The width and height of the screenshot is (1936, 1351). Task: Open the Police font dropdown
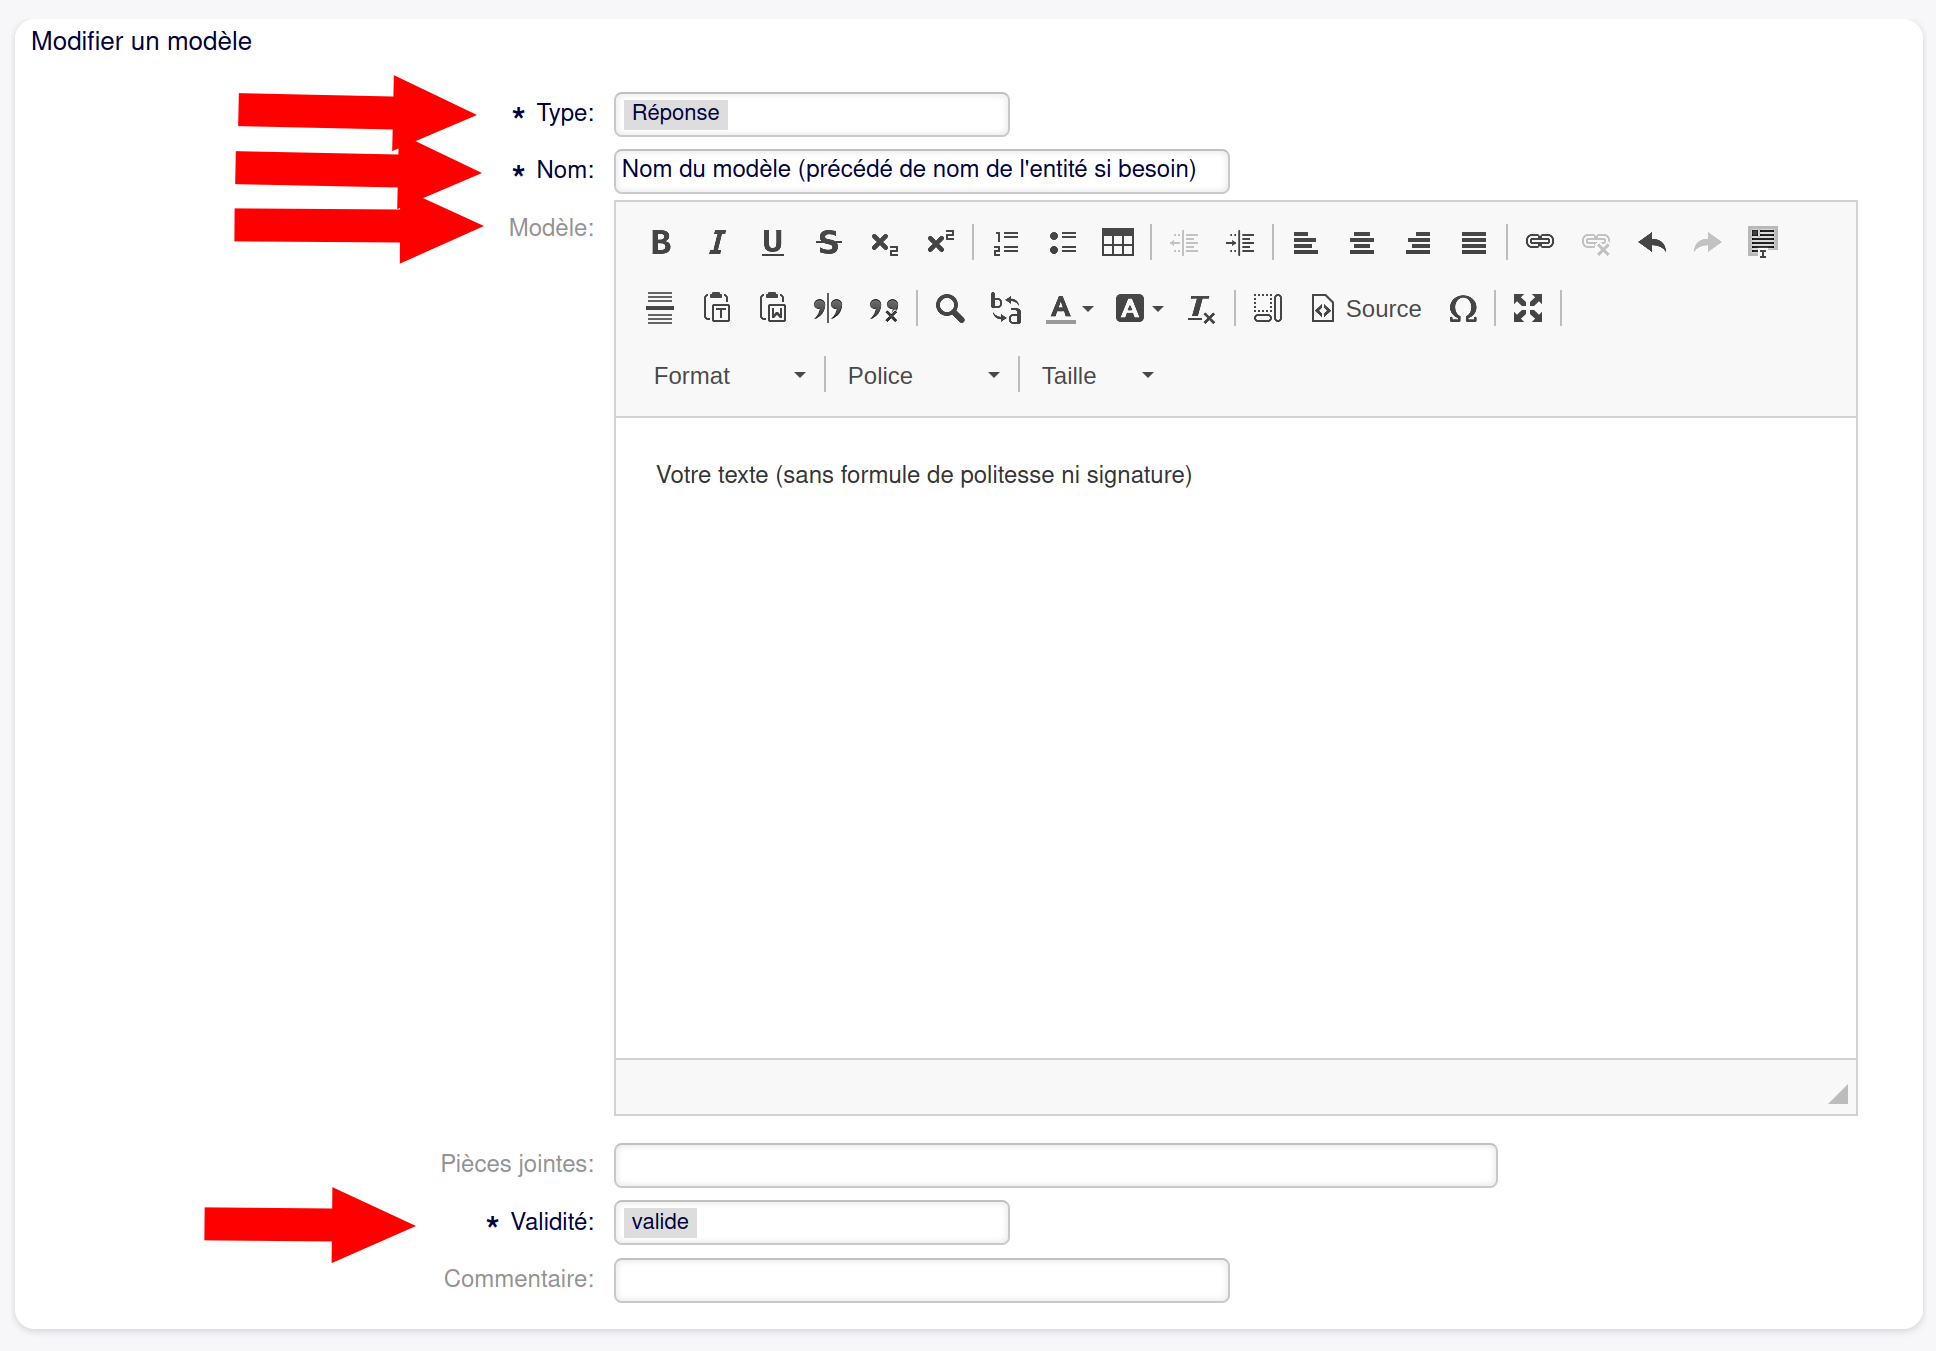coord(922,376)
